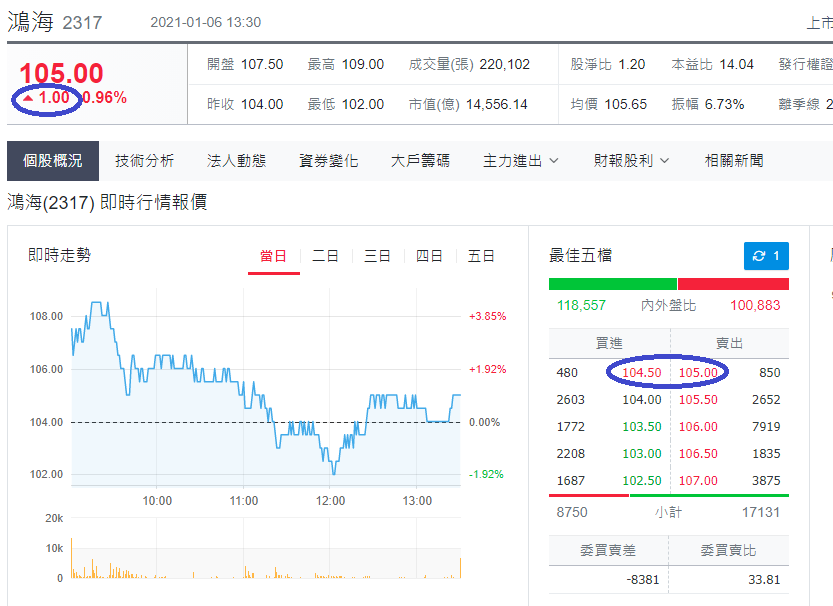Click the green inner-volume ratio bar

point(613,284)
